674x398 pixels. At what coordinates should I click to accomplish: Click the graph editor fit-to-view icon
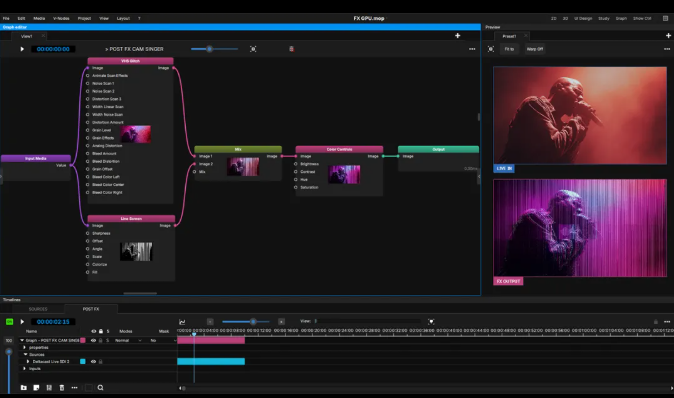[253, 49]
